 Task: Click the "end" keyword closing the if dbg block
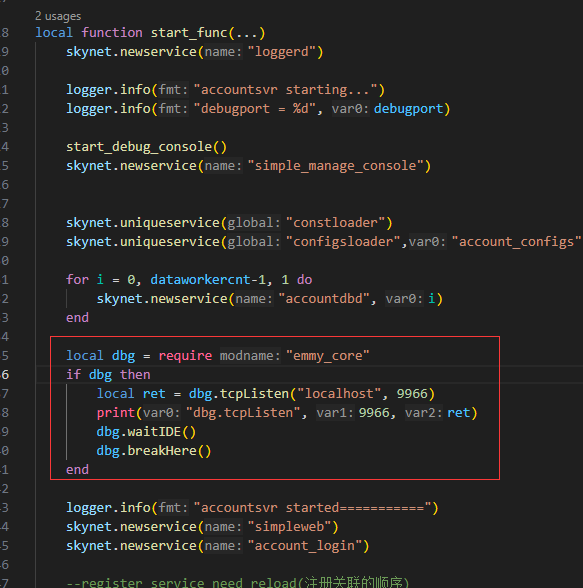(77, 470)
